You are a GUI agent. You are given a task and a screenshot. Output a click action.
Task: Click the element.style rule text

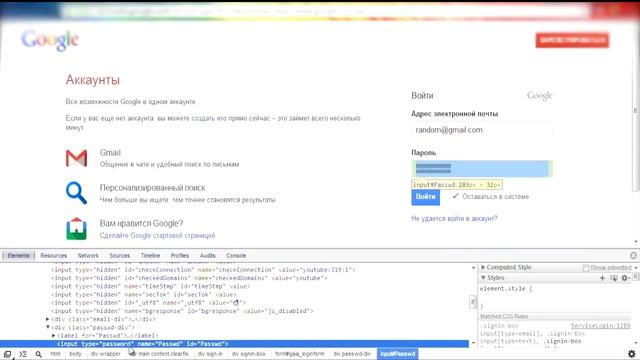click(506, 289)
